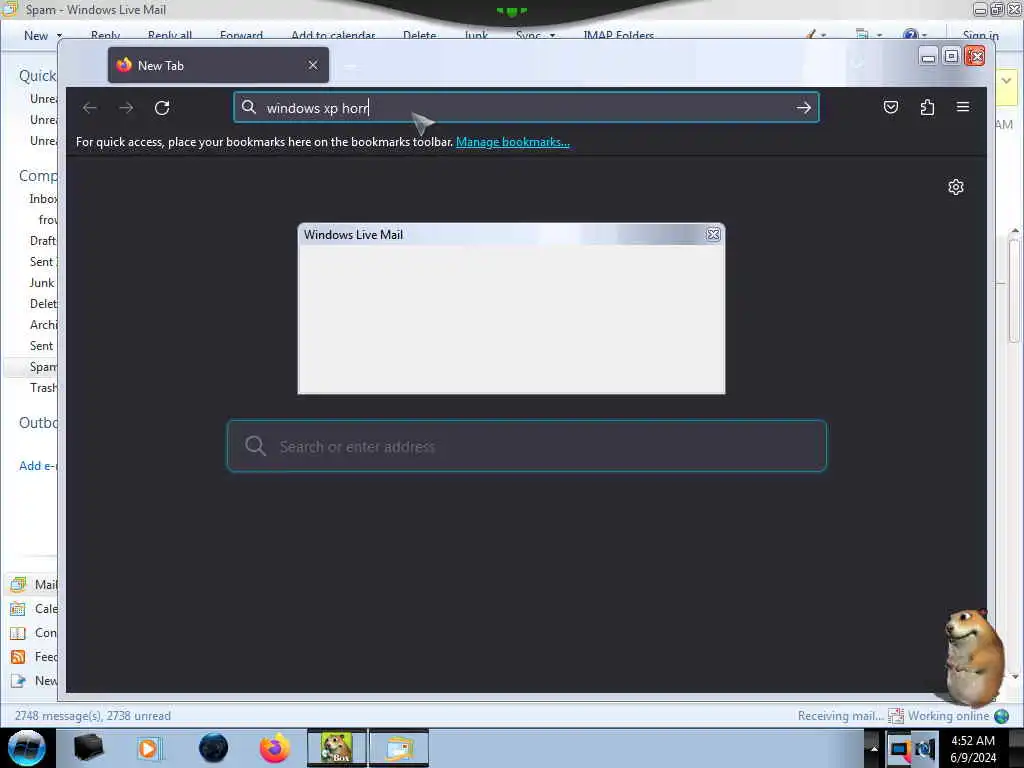
Task: Click Delete in Live Mail toolbar
Action: (419, 35)
